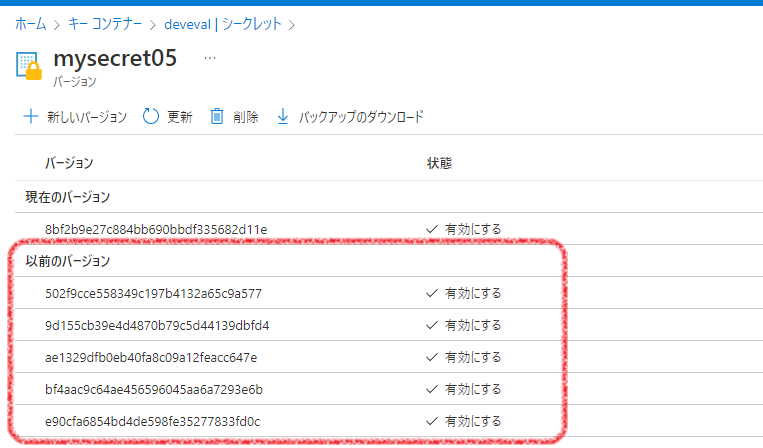Navigate to キー コンテナー breadcrumb

(x=106, y=23)
